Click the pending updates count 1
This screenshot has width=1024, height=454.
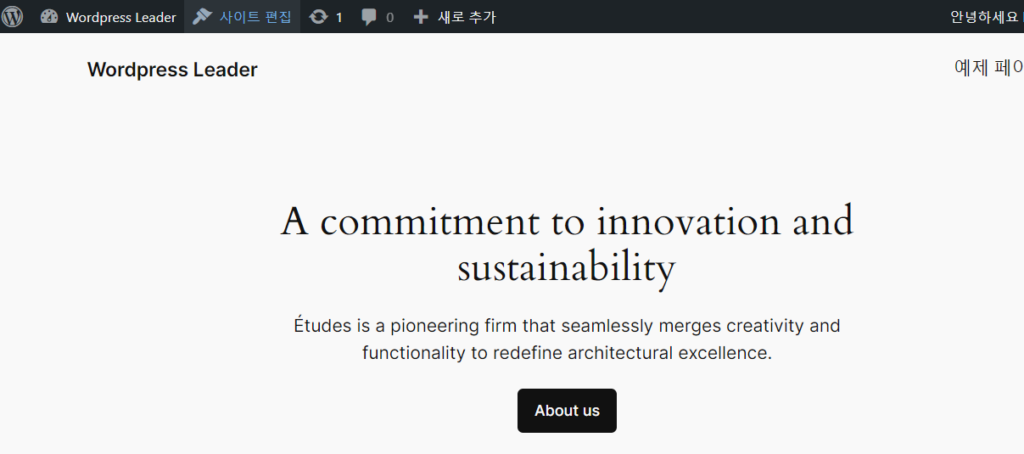pos(339,17)
